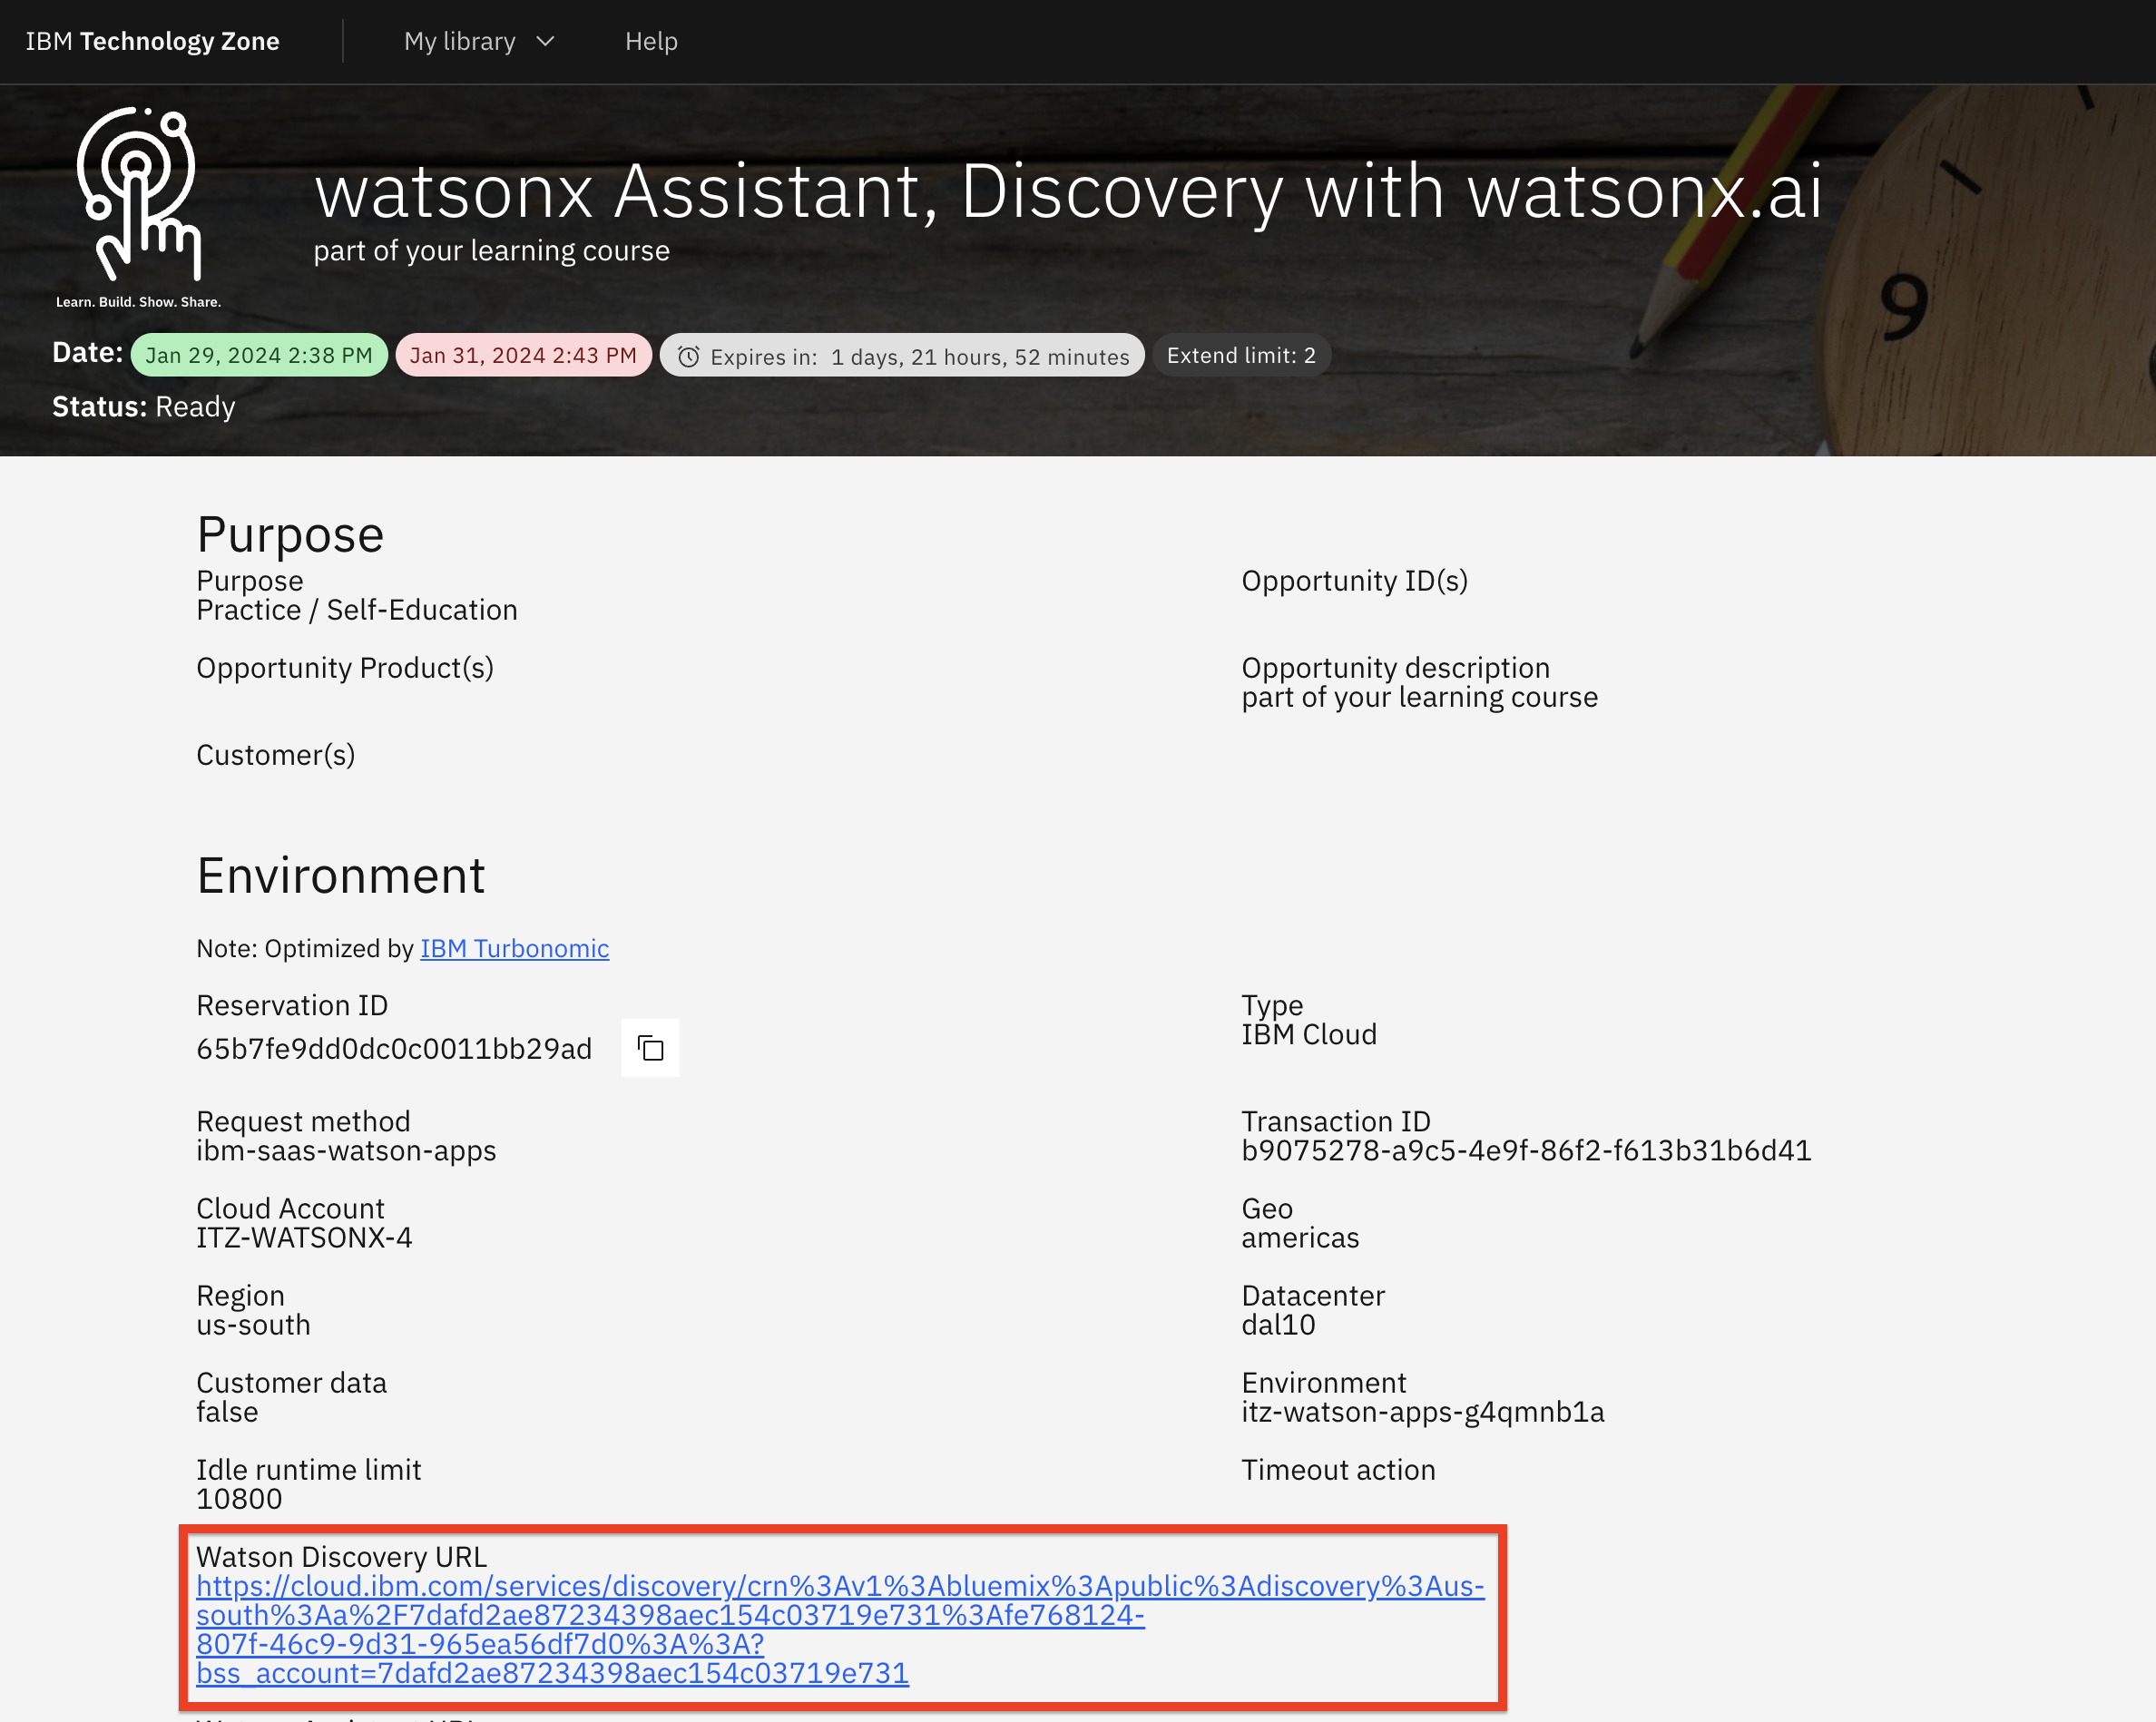
Task: Click the Transaction ID value
Action: pyautogui.click(x=1526, y=1150)
